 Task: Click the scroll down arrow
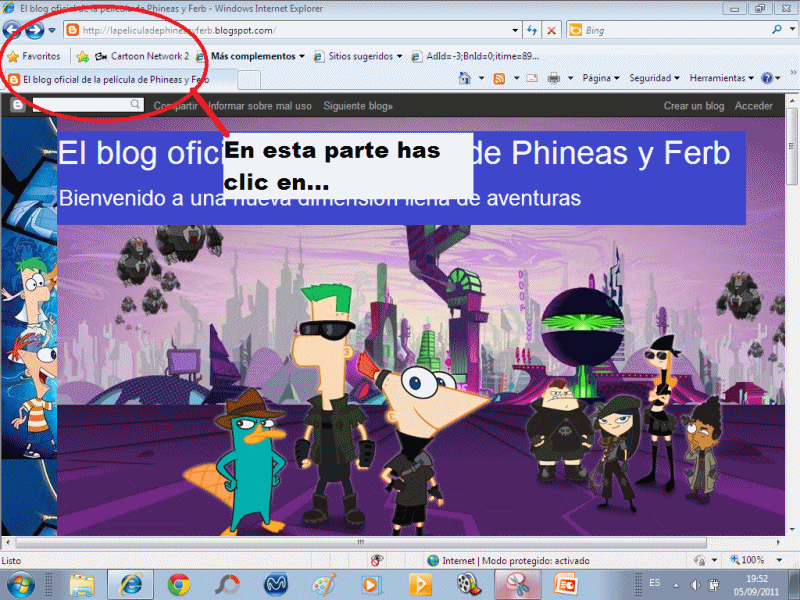792,530
